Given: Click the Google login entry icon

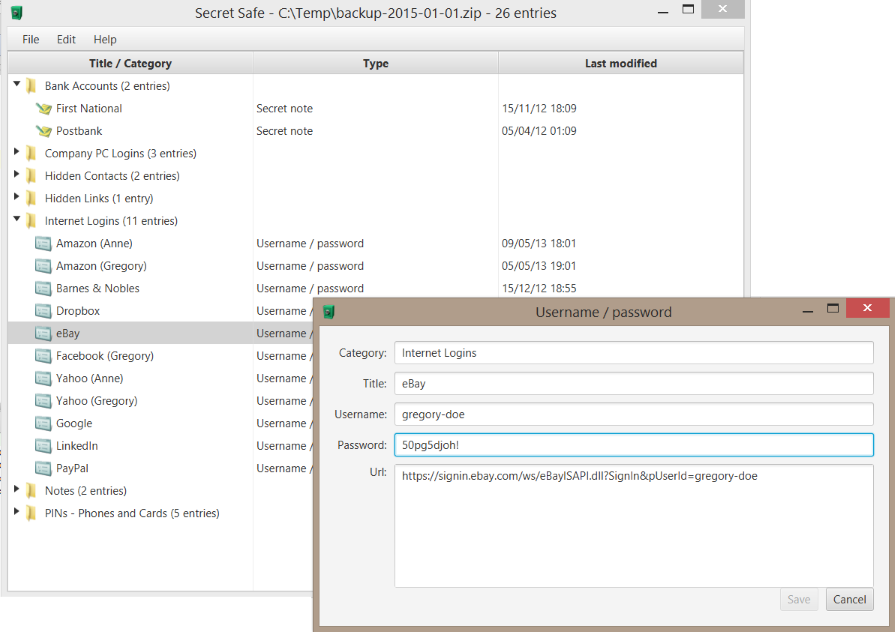Looking at the screenshot, I should [43, 424].
